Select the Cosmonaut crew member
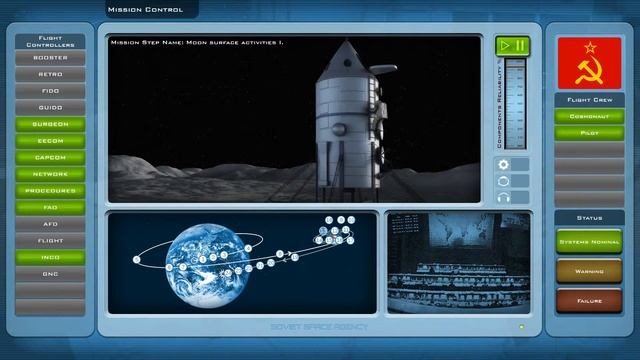640x360 pixels. [x=589, y=116]
